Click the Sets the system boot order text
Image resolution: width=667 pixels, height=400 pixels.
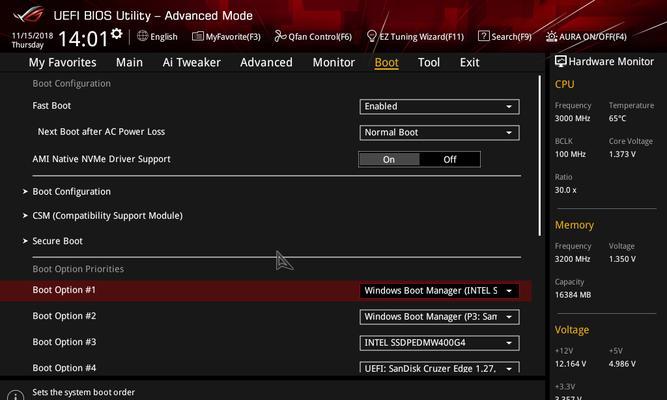click(x=83, y=392)
